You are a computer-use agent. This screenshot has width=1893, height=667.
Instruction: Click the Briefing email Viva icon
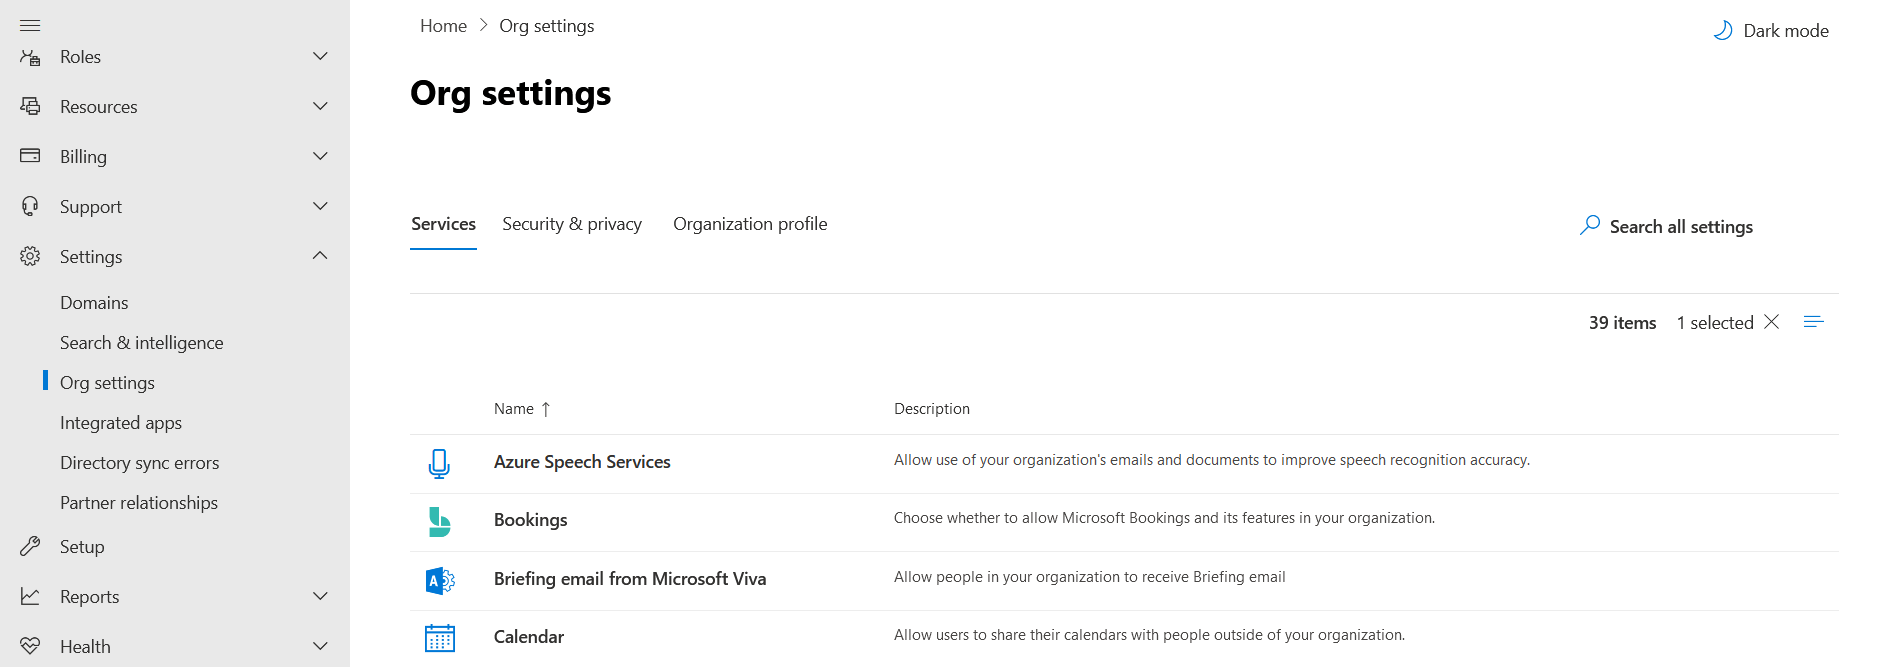[440, 580]
